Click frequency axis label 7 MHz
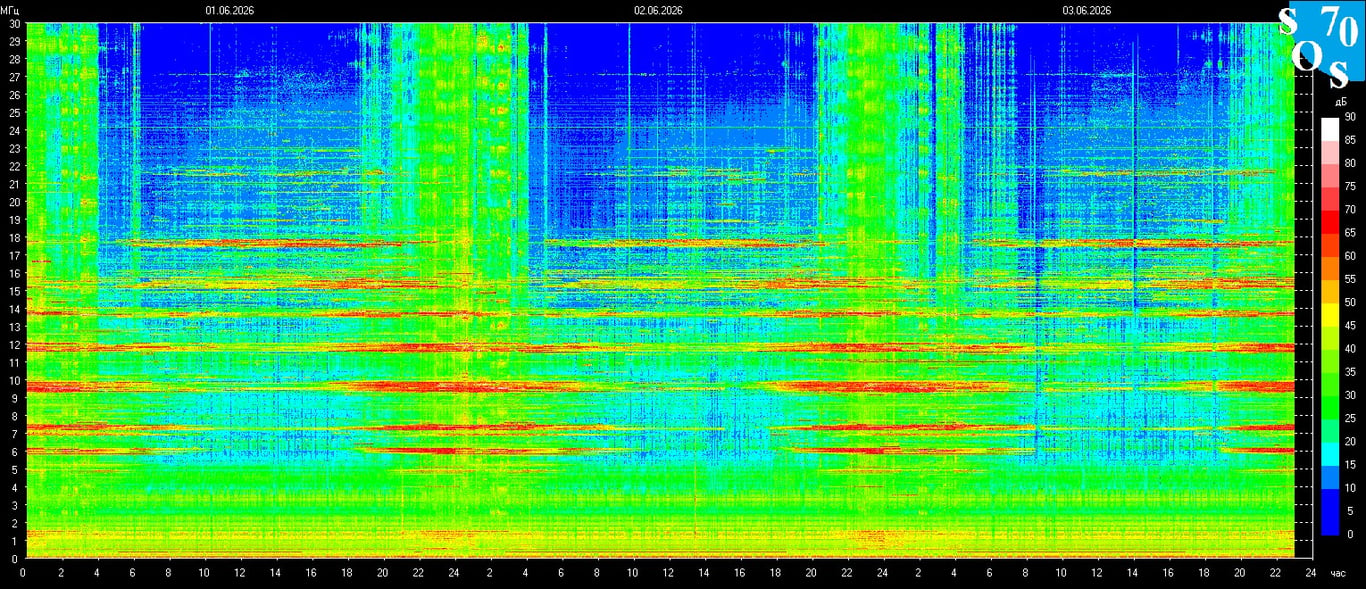1366x589 pixels. [x=17, y=434]
